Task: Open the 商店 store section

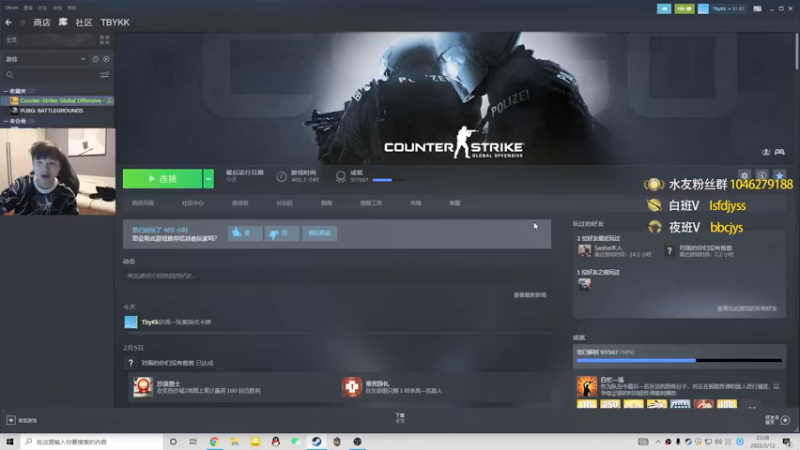Action: pos(42,22)
